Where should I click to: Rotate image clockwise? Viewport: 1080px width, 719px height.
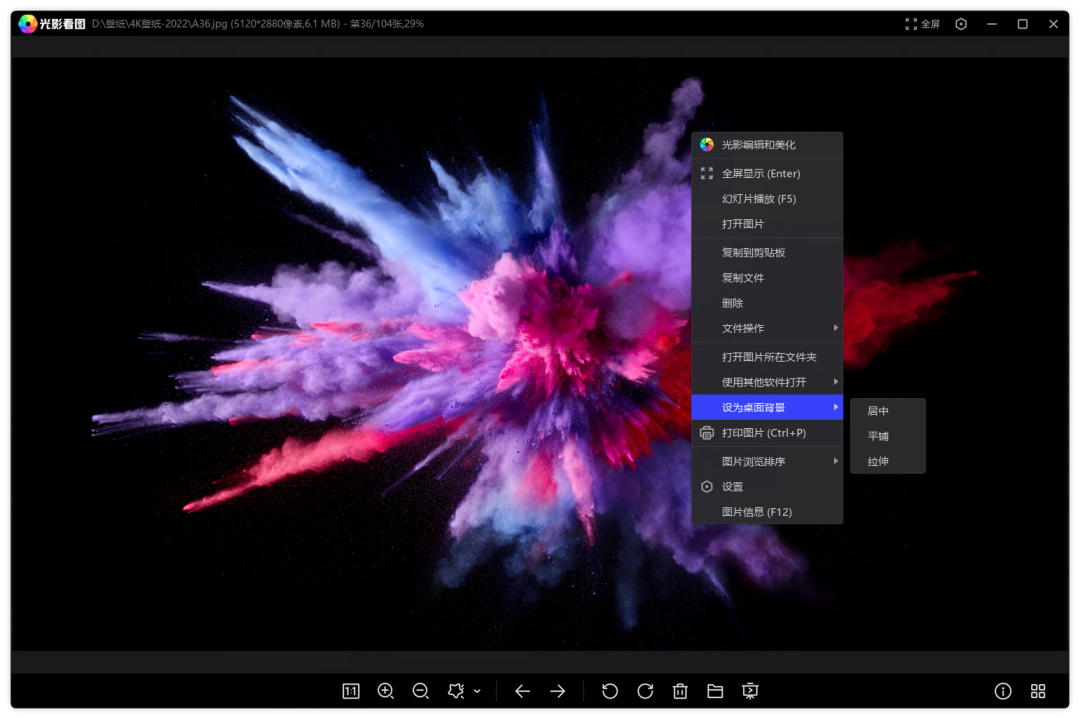(645, 691)
